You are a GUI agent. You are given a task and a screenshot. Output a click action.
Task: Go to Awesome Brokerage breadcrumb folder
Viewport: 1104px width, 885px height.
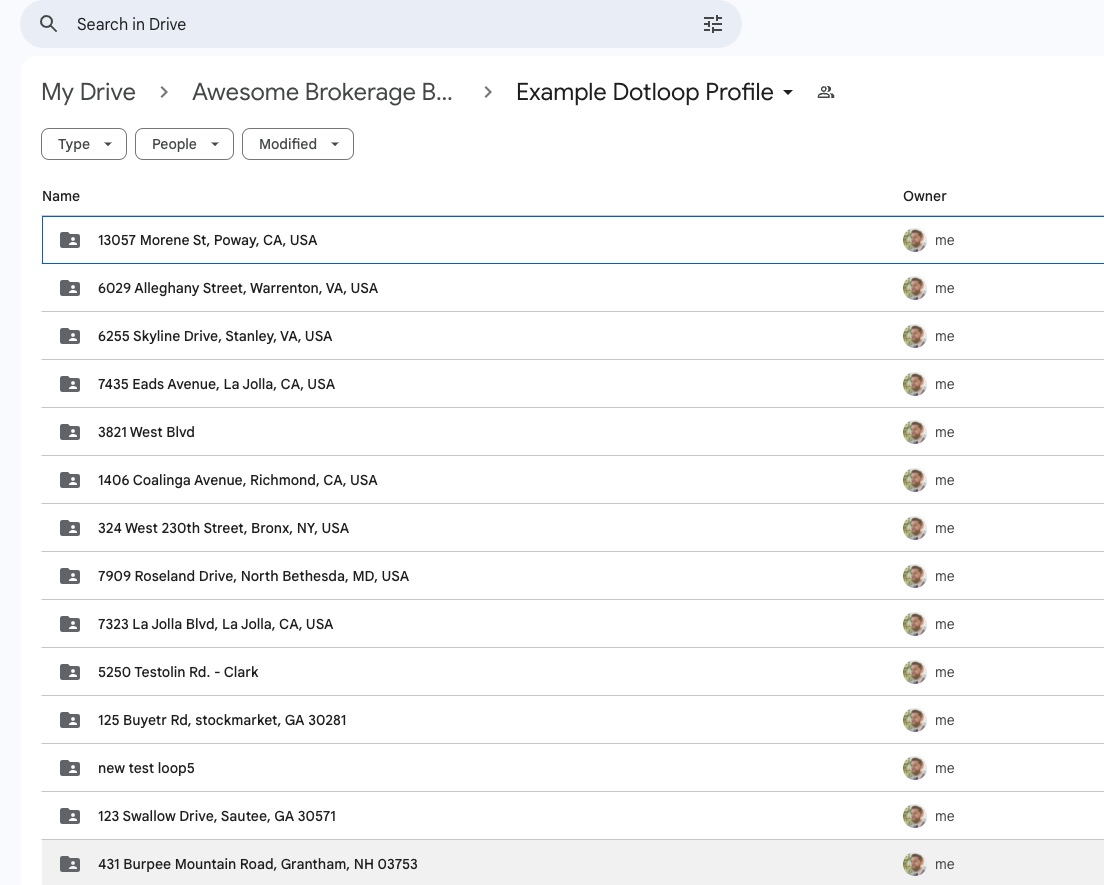click(x=322, y=92)
